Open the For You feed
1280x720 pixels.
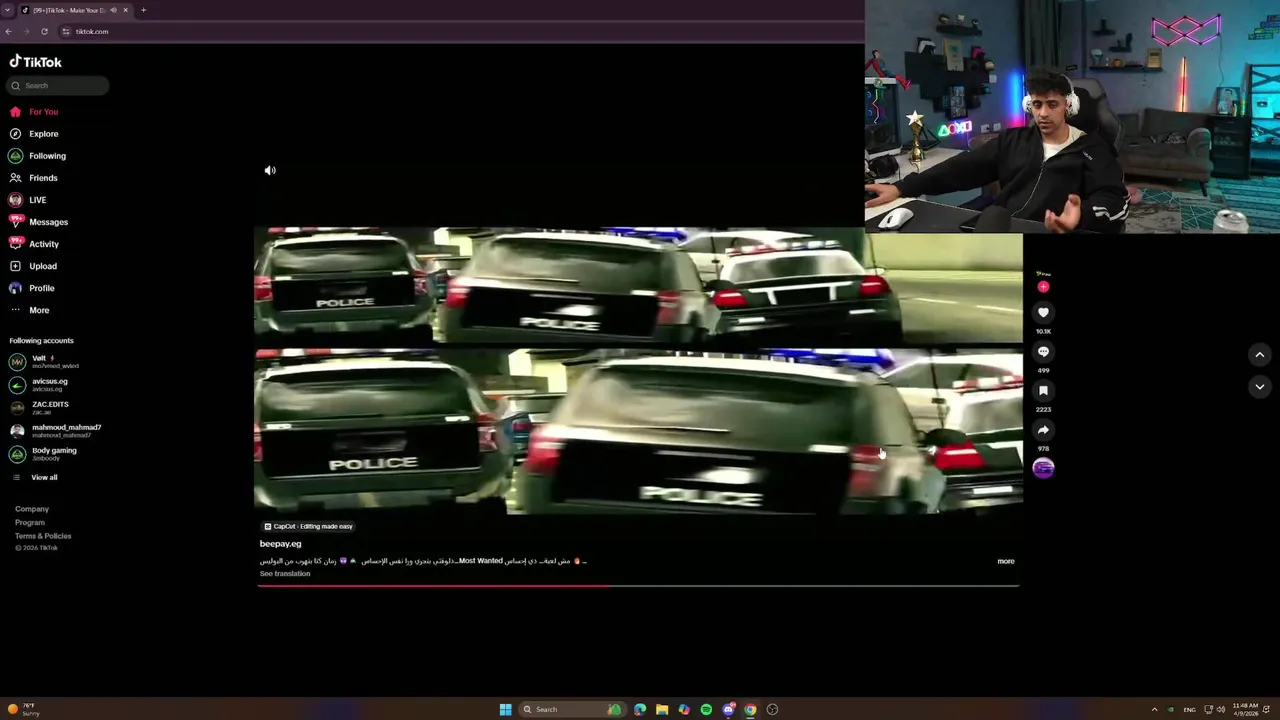point(34,112)
